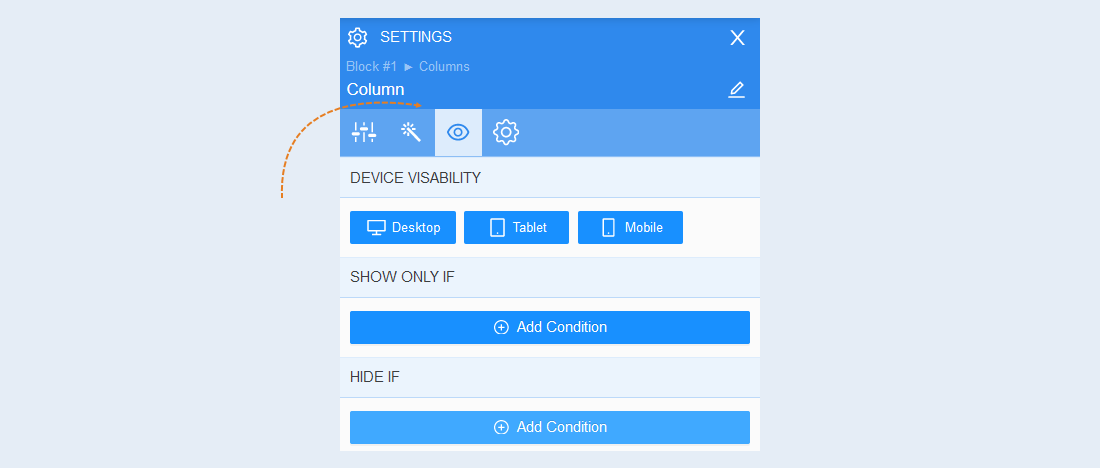
Task: Collapse the DEVICE VISABILITY section header
Action: tap(550, 178)
